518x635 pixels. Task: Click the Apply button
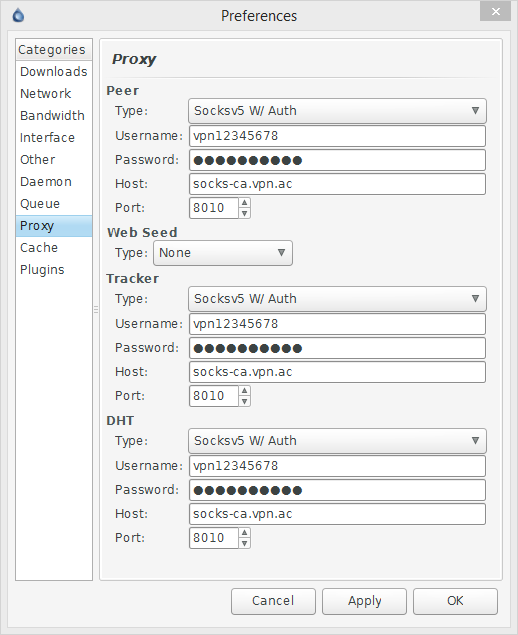pyautogui.click(x=364, y=601)
